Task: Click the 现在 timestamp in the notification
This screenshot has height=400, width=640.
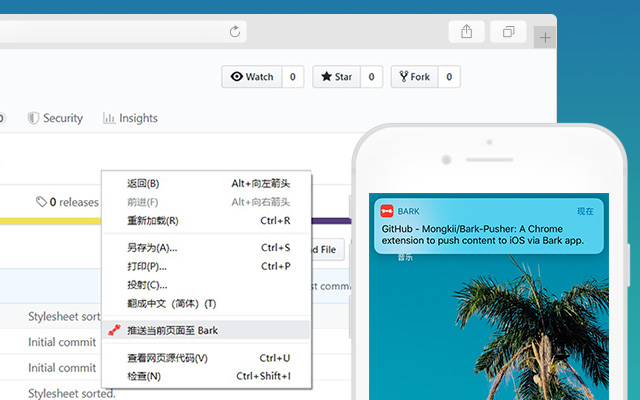Action: point(585,211)
